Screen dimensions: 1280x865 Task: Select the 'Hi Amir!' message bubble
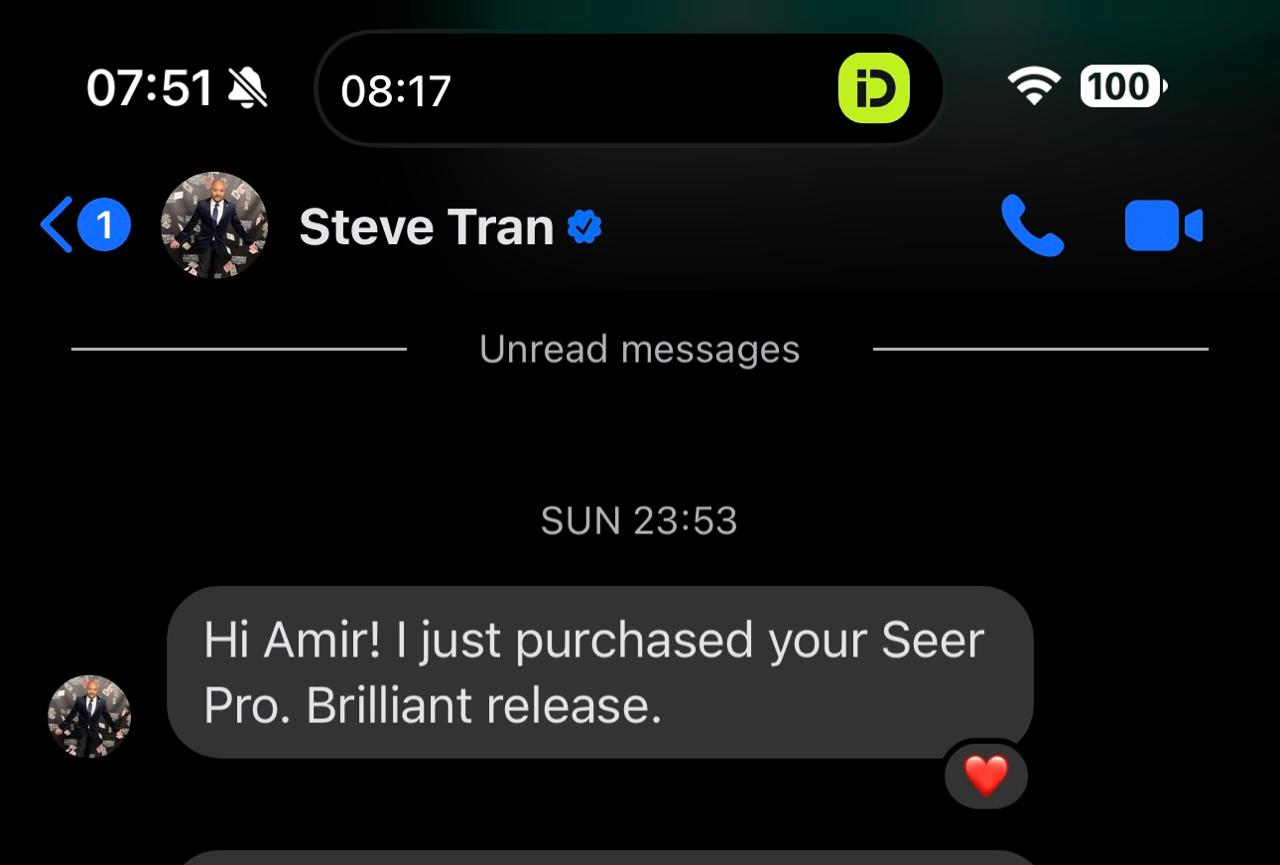tap(600, 672)
